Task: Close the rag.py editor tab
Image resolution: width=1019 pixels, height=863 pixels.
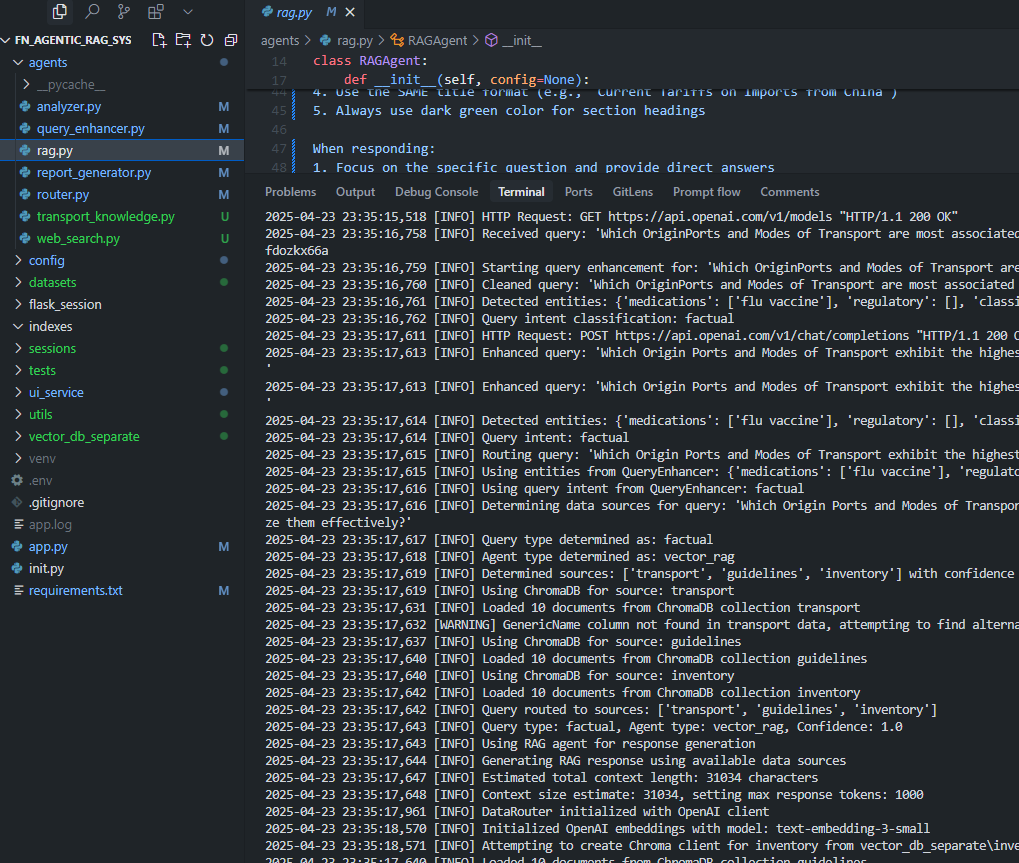Action: [x=350, y=12]
